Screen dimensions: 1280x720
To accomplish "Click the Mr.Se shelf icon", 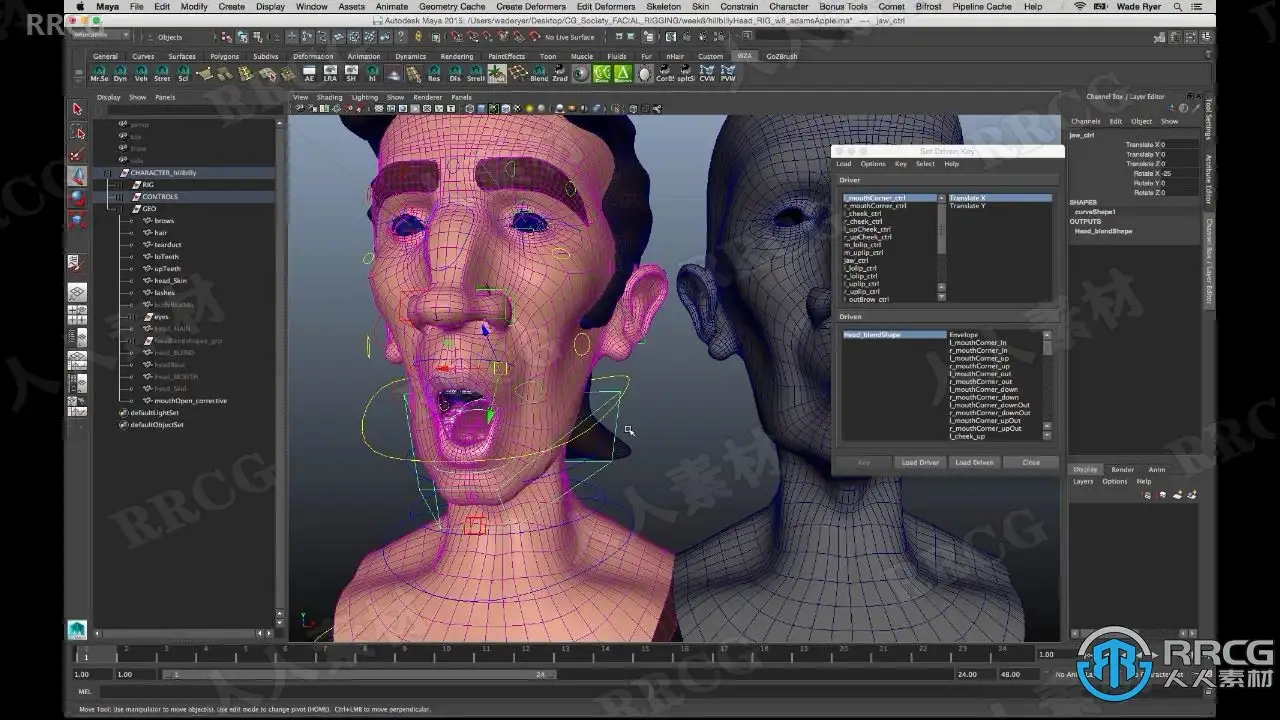I will [x=100, y=73].
